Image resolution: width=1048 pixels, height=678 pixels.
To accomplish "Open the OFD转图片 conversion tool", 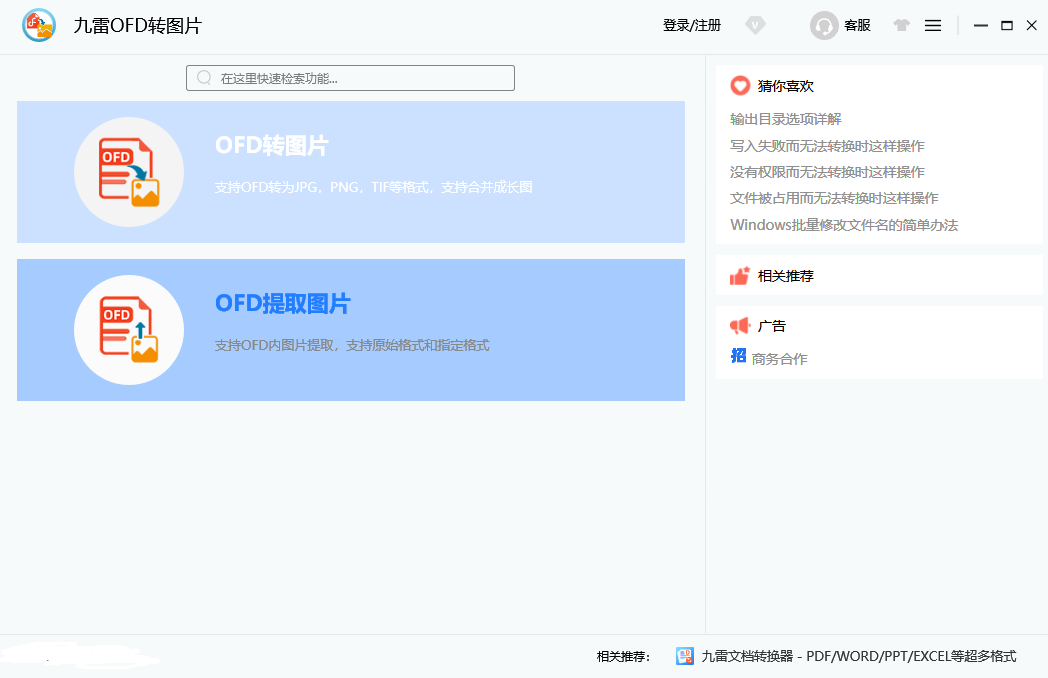I will [350, 171].
